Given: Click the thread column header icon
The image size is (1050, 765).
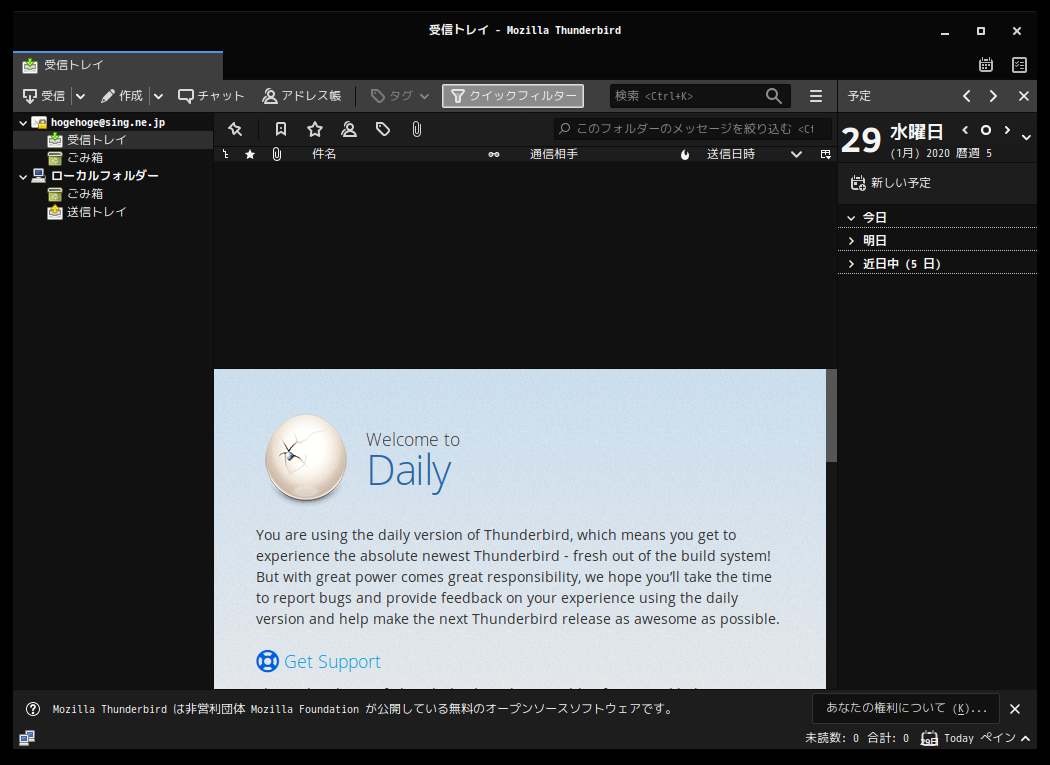Looking at the screenshot, I should click(x=226, y=154).
